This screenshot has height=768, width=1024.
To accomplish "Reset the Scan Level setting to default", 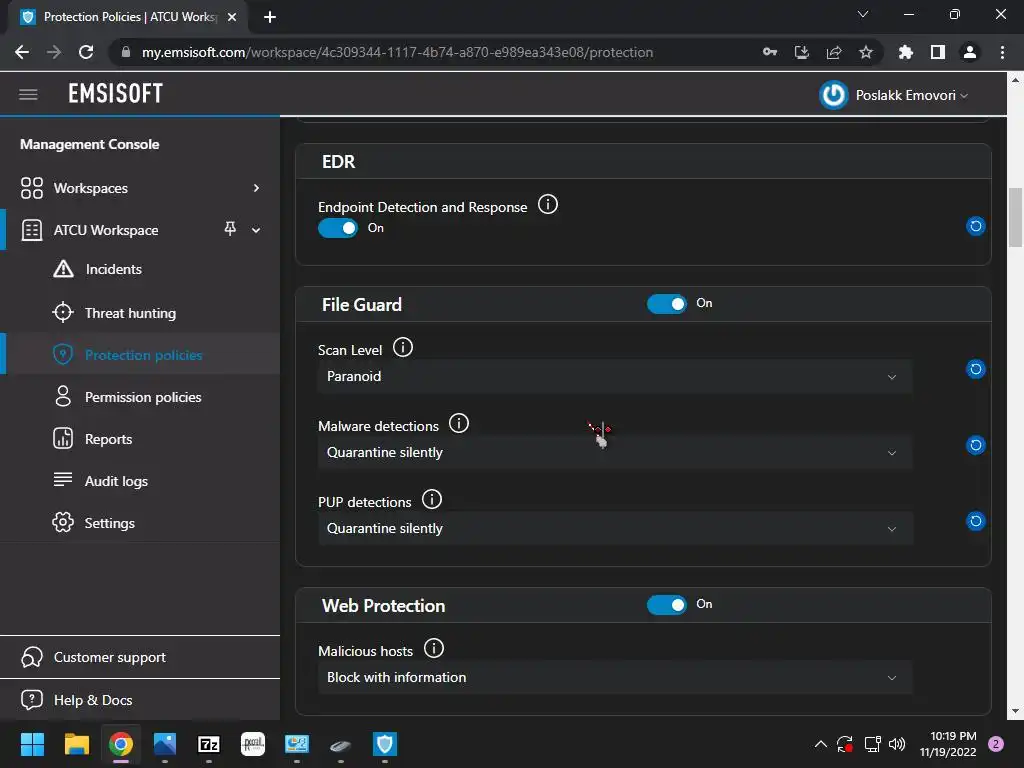I will point(976,369).
